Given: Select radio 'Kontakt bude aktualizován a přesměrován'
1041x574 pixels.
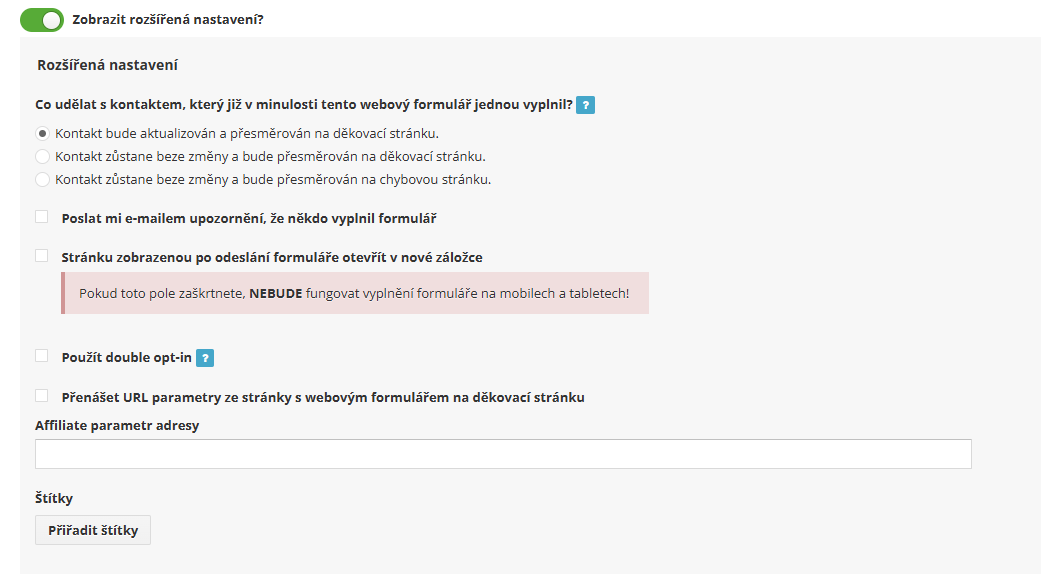Looking at the screenshot, I should [x=42, y=133].
